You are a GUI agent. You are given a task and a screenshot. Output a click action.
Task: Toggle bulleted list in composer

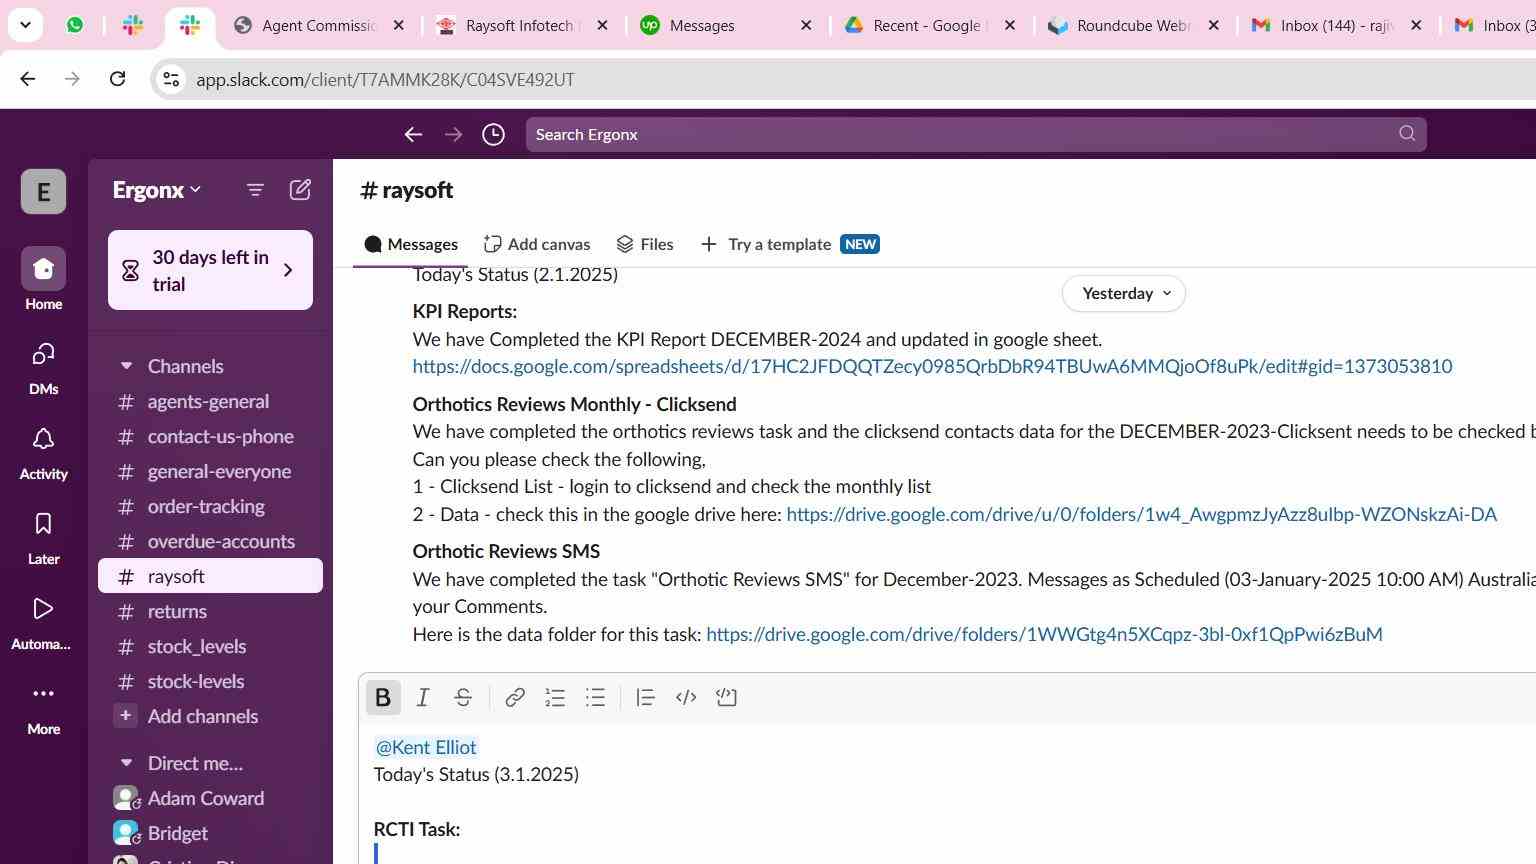click(595, 698)
